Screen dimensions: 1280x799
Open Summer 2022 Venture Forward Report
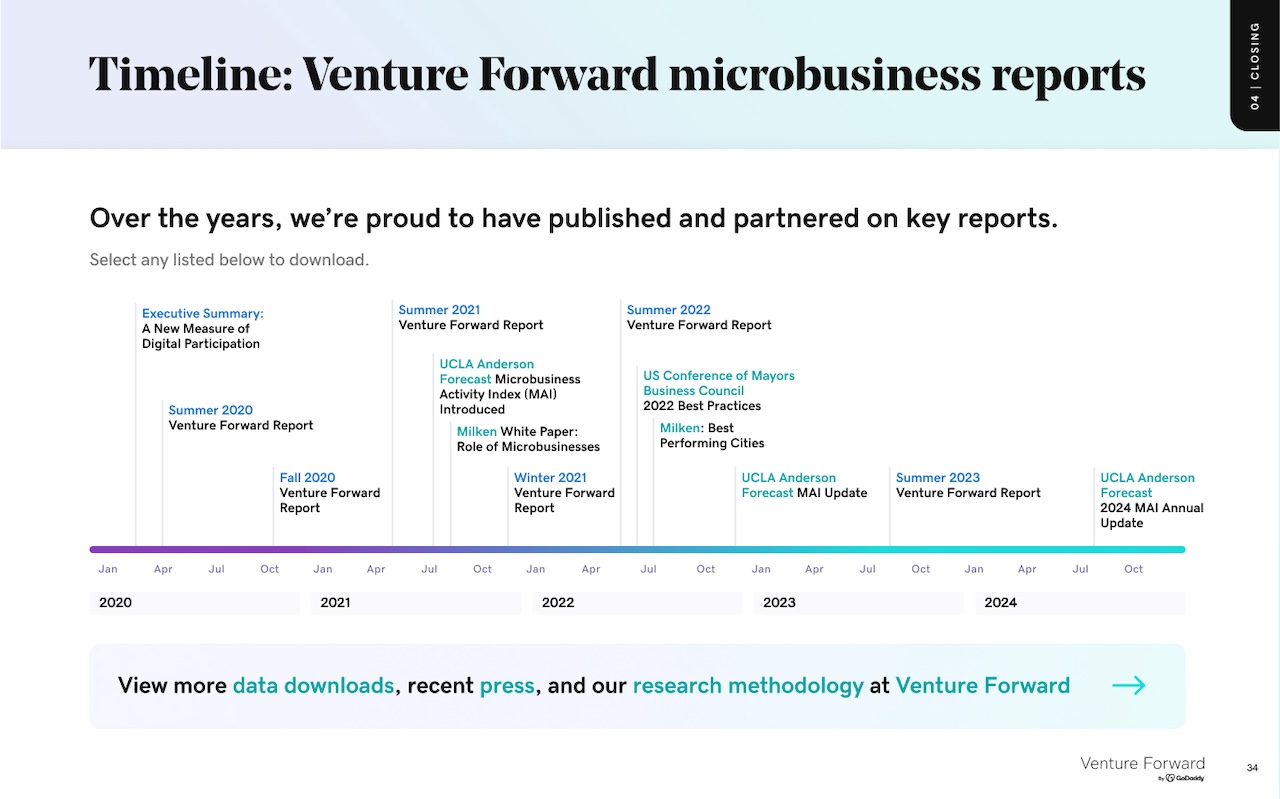668,310
